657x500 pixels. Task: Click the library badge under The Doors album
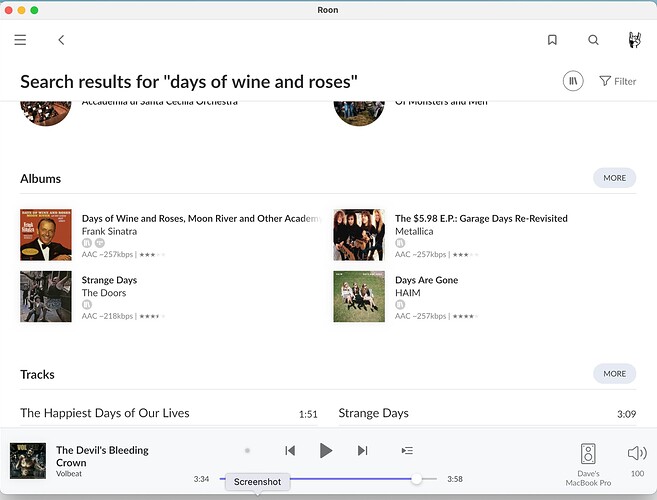pyautogui.click(x=87, y=304)
